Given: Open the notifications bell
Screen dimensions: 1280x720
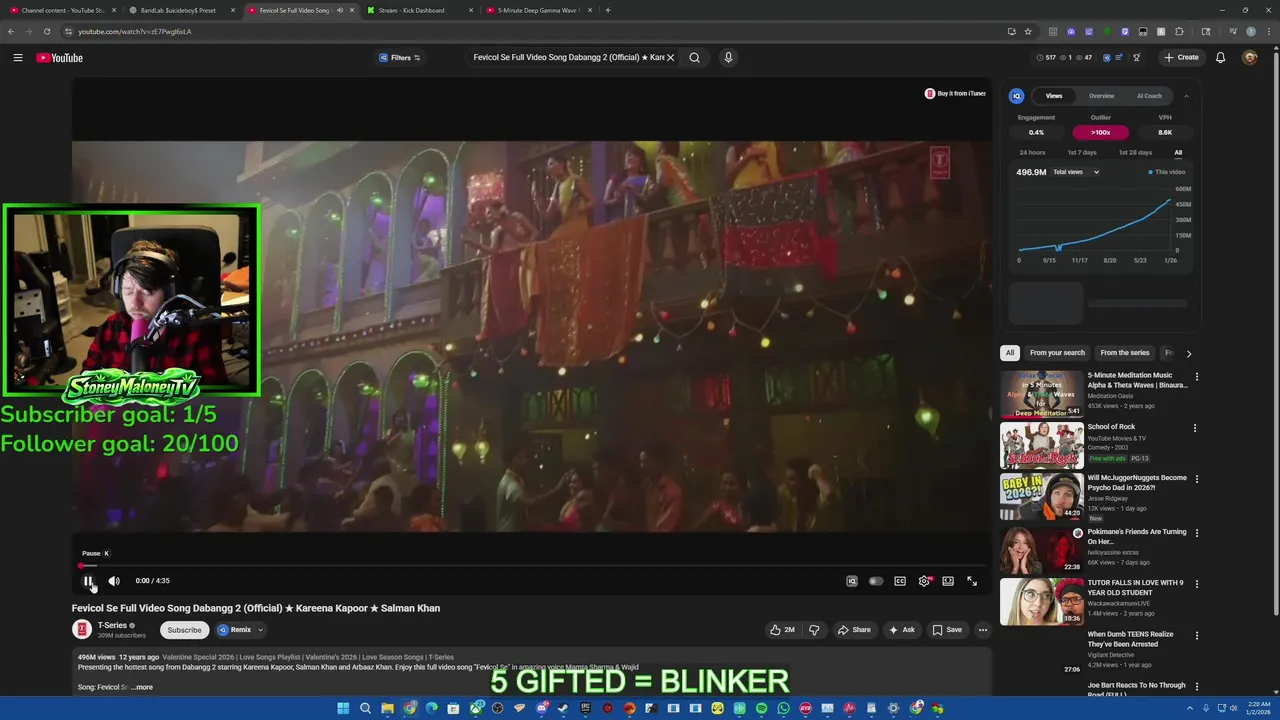Looking at the screenshot, I should 1220,58.
